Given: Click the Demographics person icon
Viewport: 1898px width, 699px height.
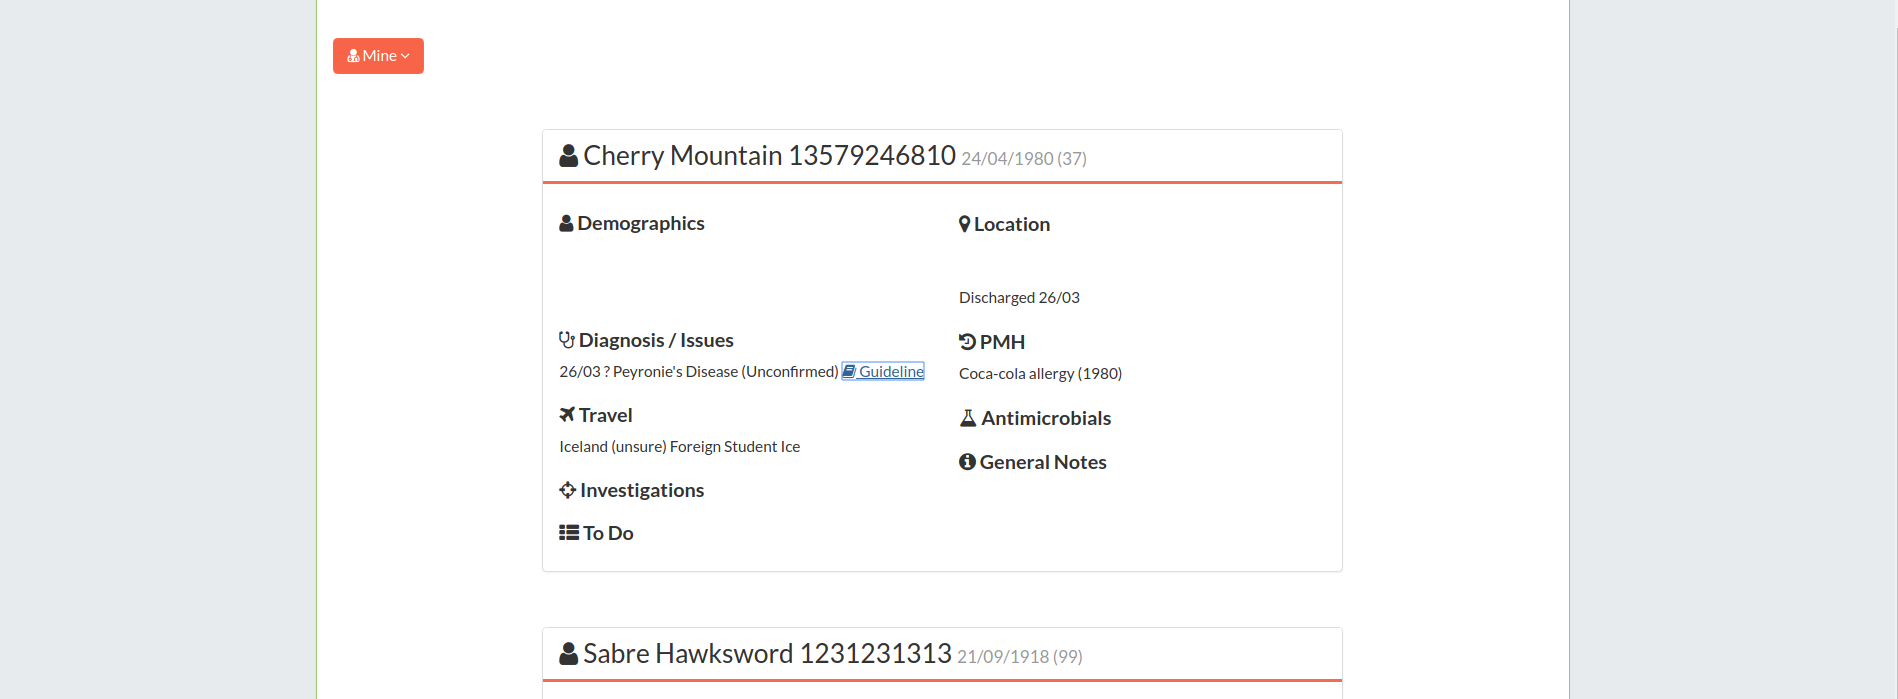Looking at the screenshot, I should point(566,223).
